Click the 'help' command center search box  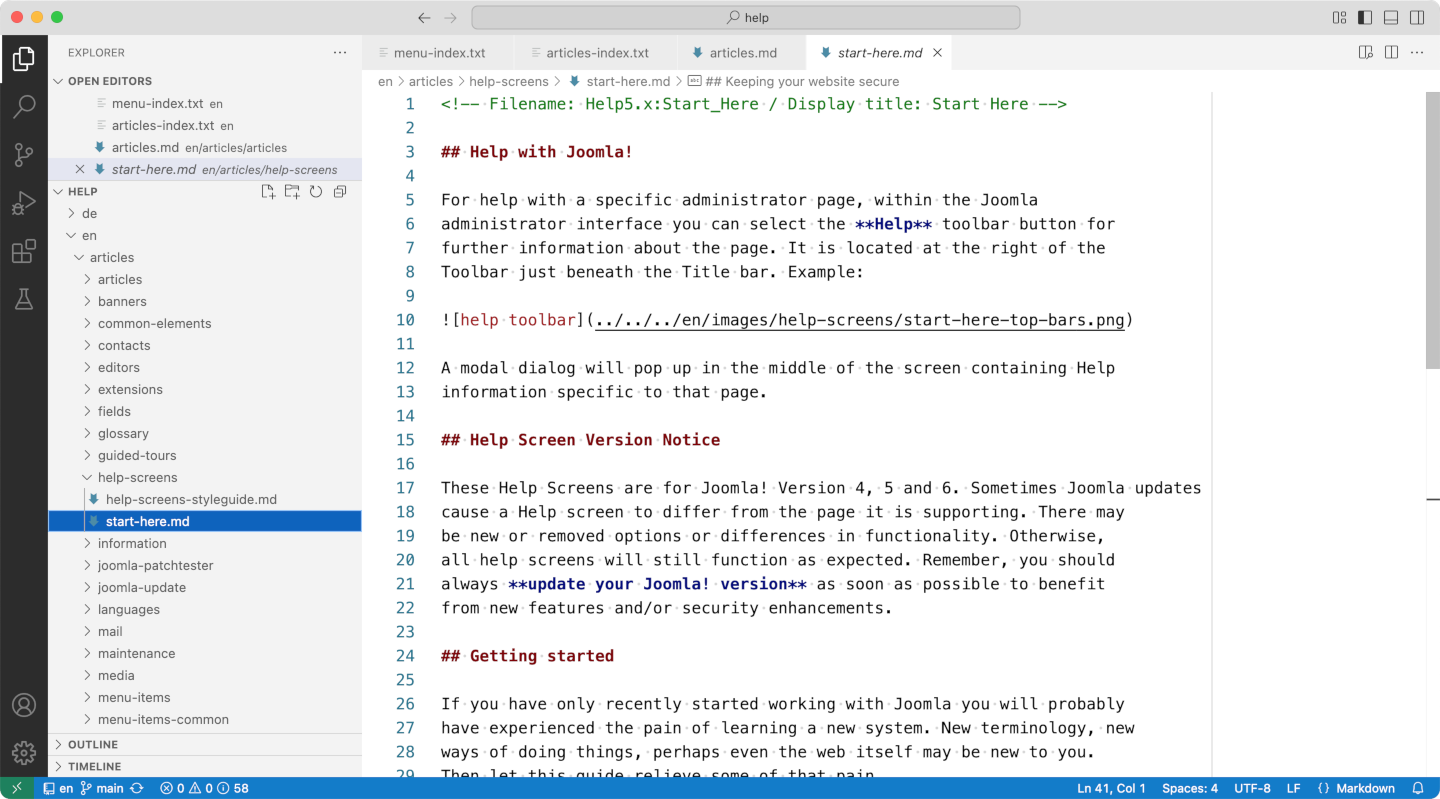[746, 17]
